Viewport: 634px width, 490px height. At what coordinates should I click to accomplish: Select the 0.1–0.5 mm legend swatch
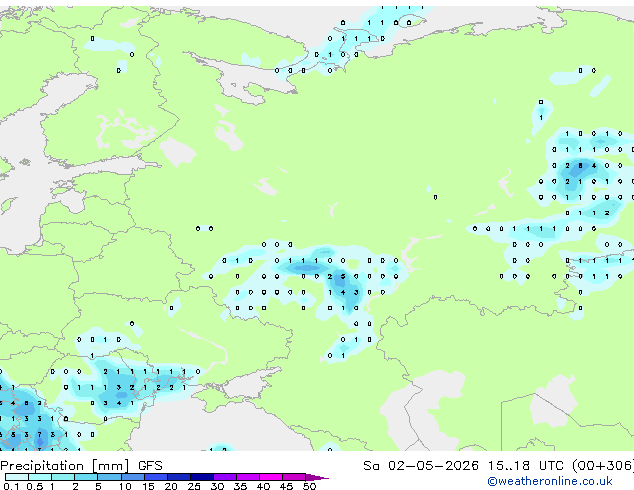(x=17, y=477)
